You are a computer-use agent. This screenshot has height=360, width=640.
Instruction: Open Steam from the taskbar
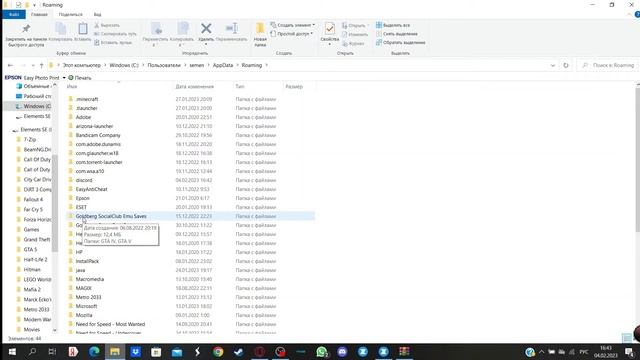click(239, 352)
